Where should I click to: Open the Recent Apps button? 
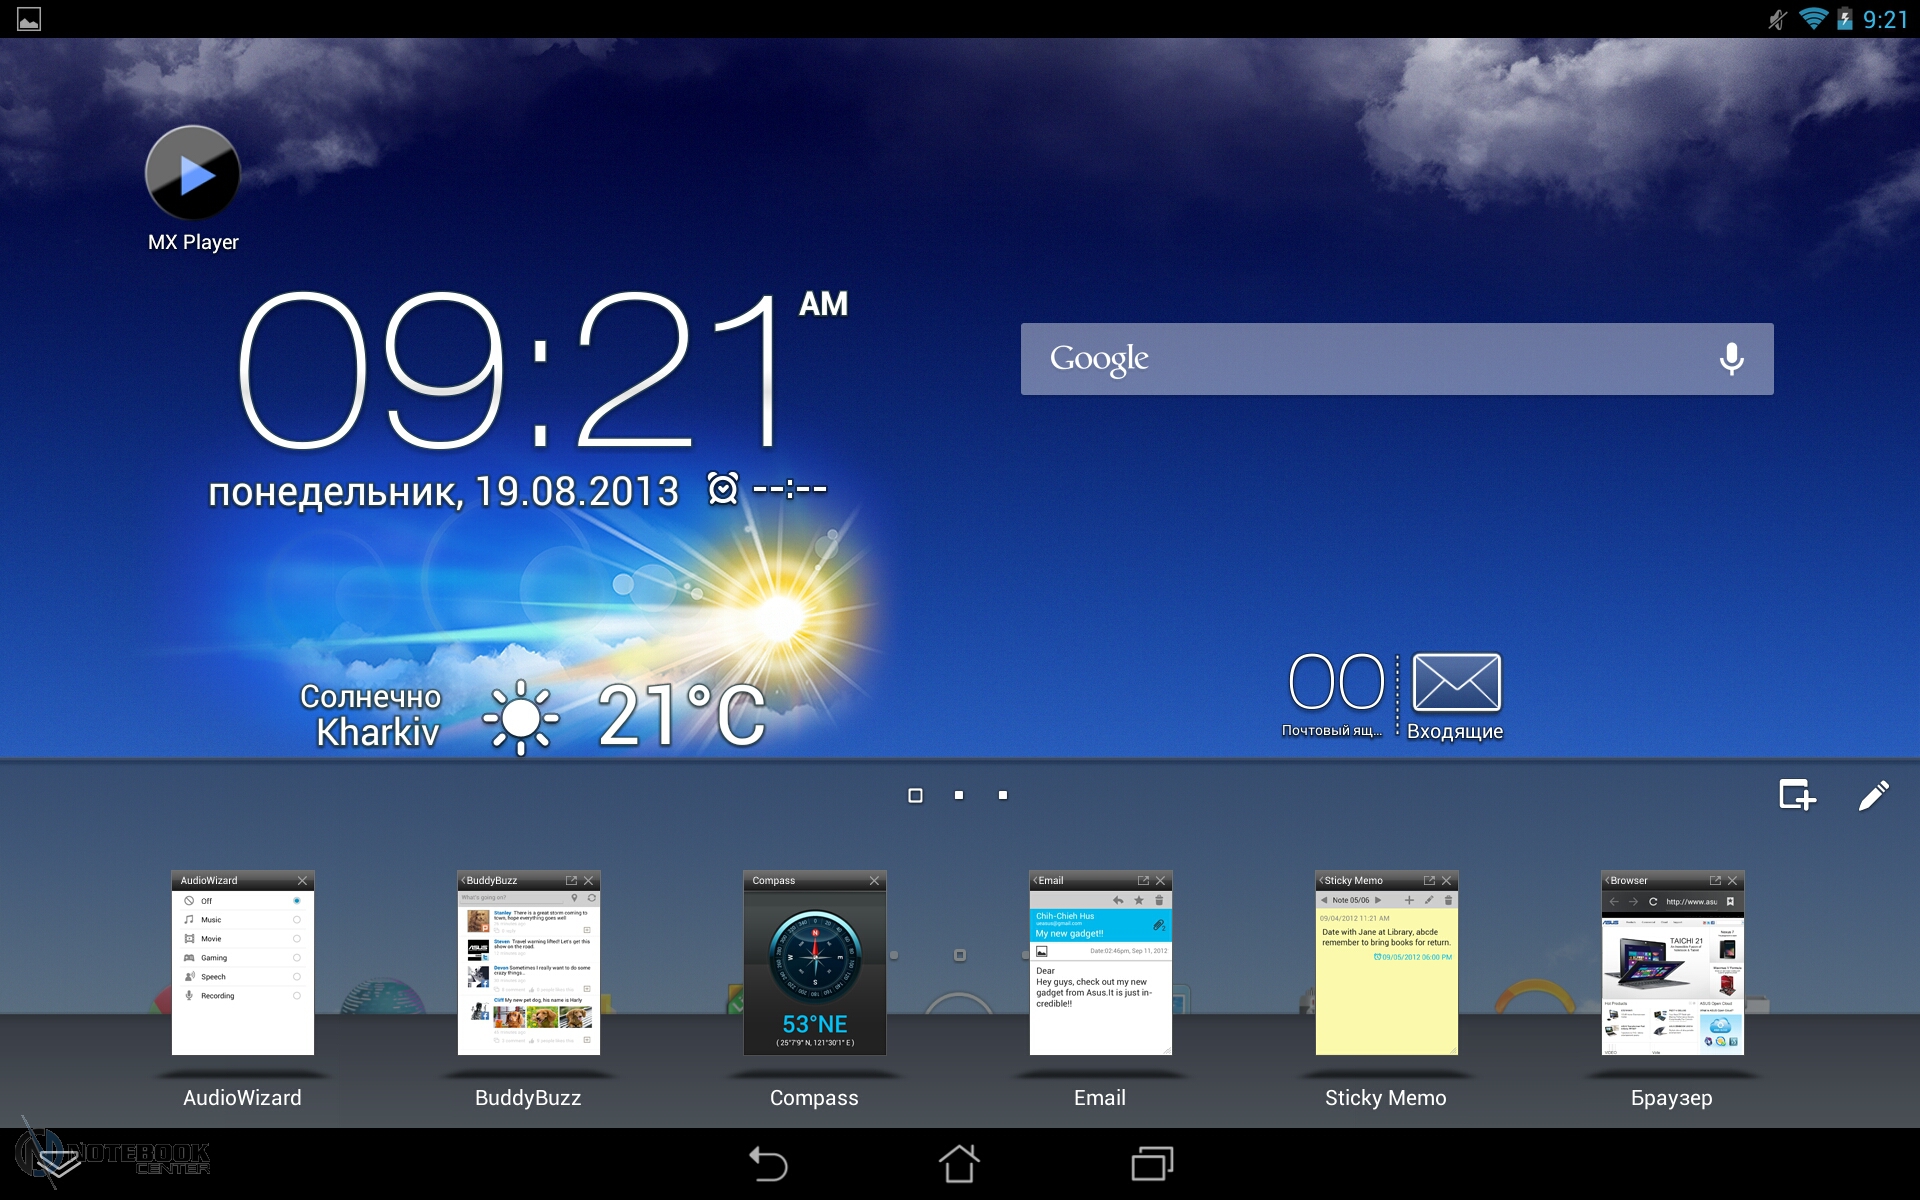(x=1152, y=1164)
